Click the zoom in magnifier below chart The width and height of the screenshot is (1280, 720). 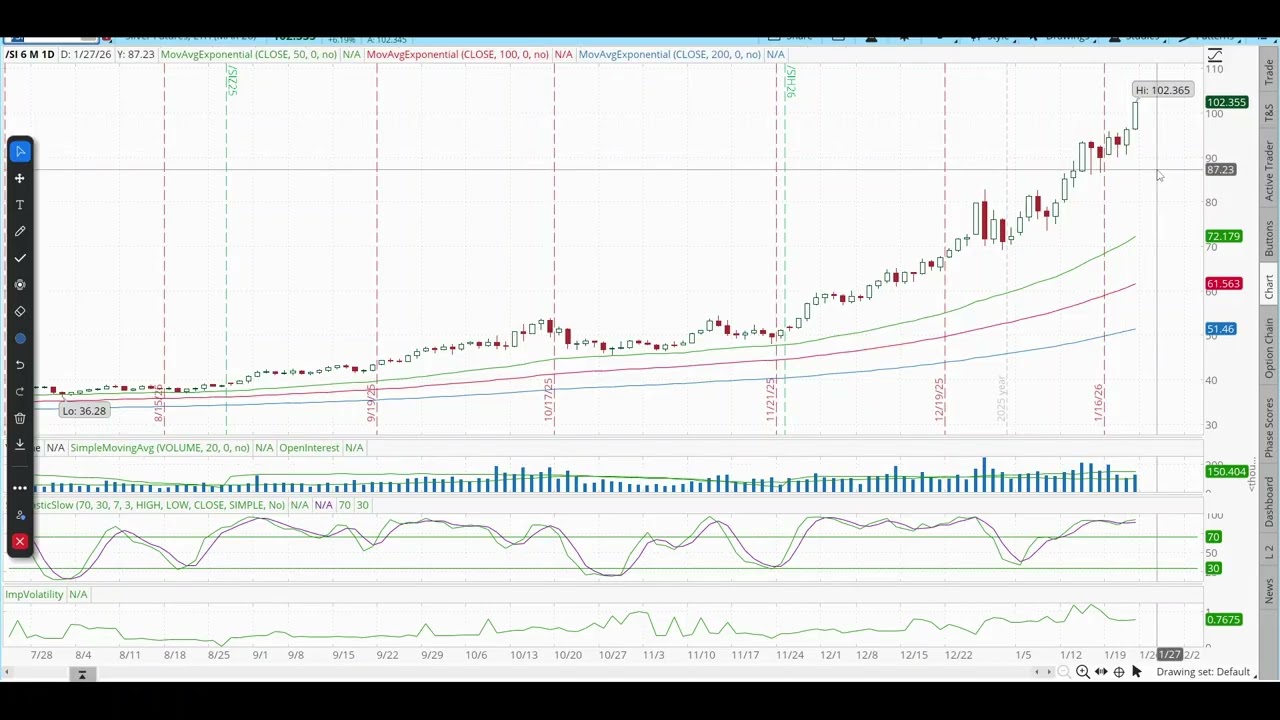pyautogui.click(x=1083, y=672)
